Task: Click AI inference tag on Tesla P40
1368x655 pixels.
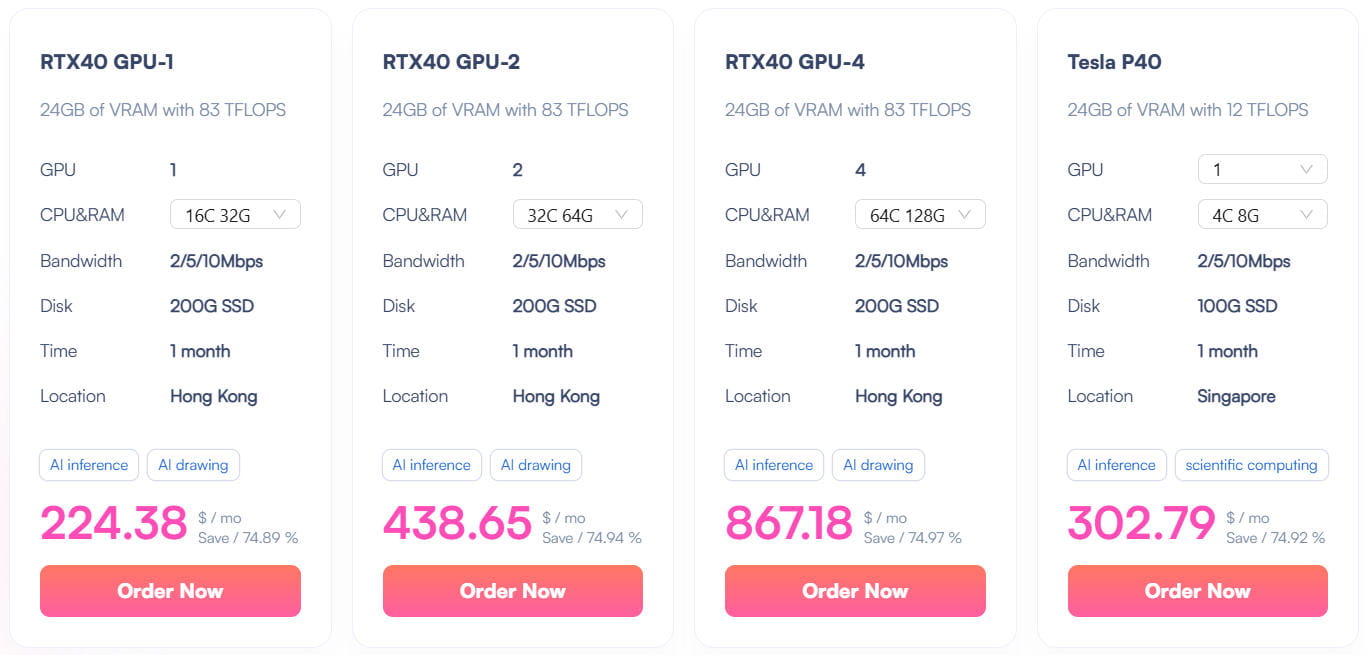Action: click(x=1116, y=465)
